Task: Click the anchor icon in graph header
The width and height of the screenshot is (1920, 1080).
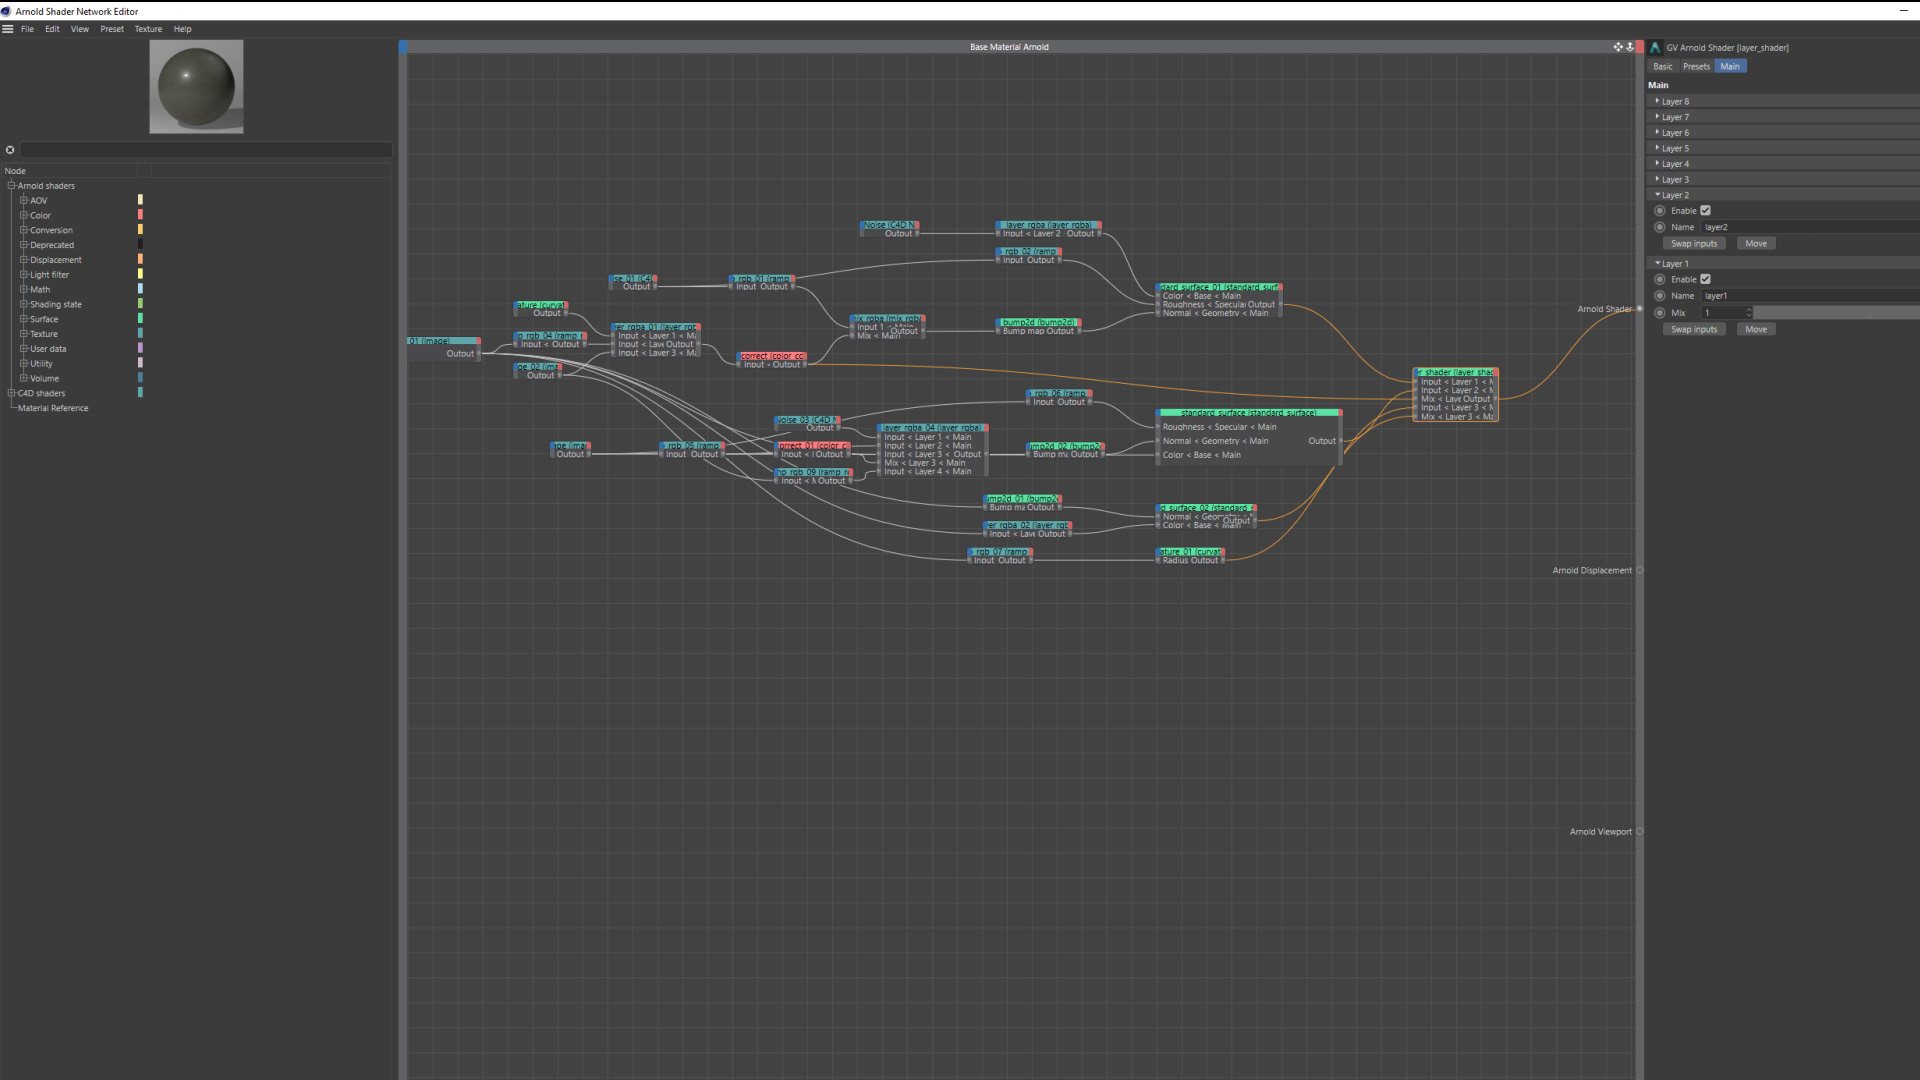Action: pyautogui.click(x=1629, y=47)
